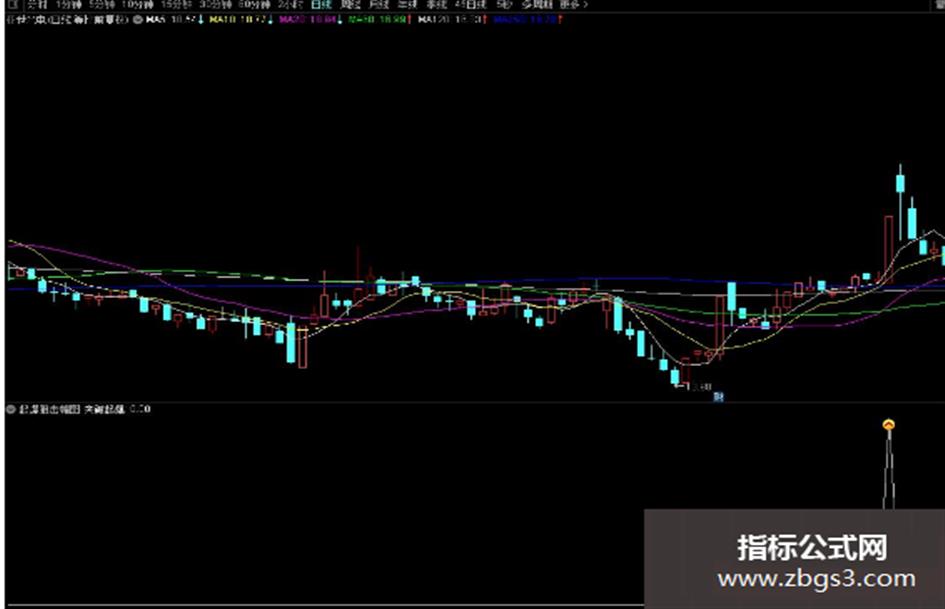The width and height of the screenshot is (945, 609).
Task: Open the 多周期 multi-period tab
Action: pyautogui.click(x=537, y=4)
